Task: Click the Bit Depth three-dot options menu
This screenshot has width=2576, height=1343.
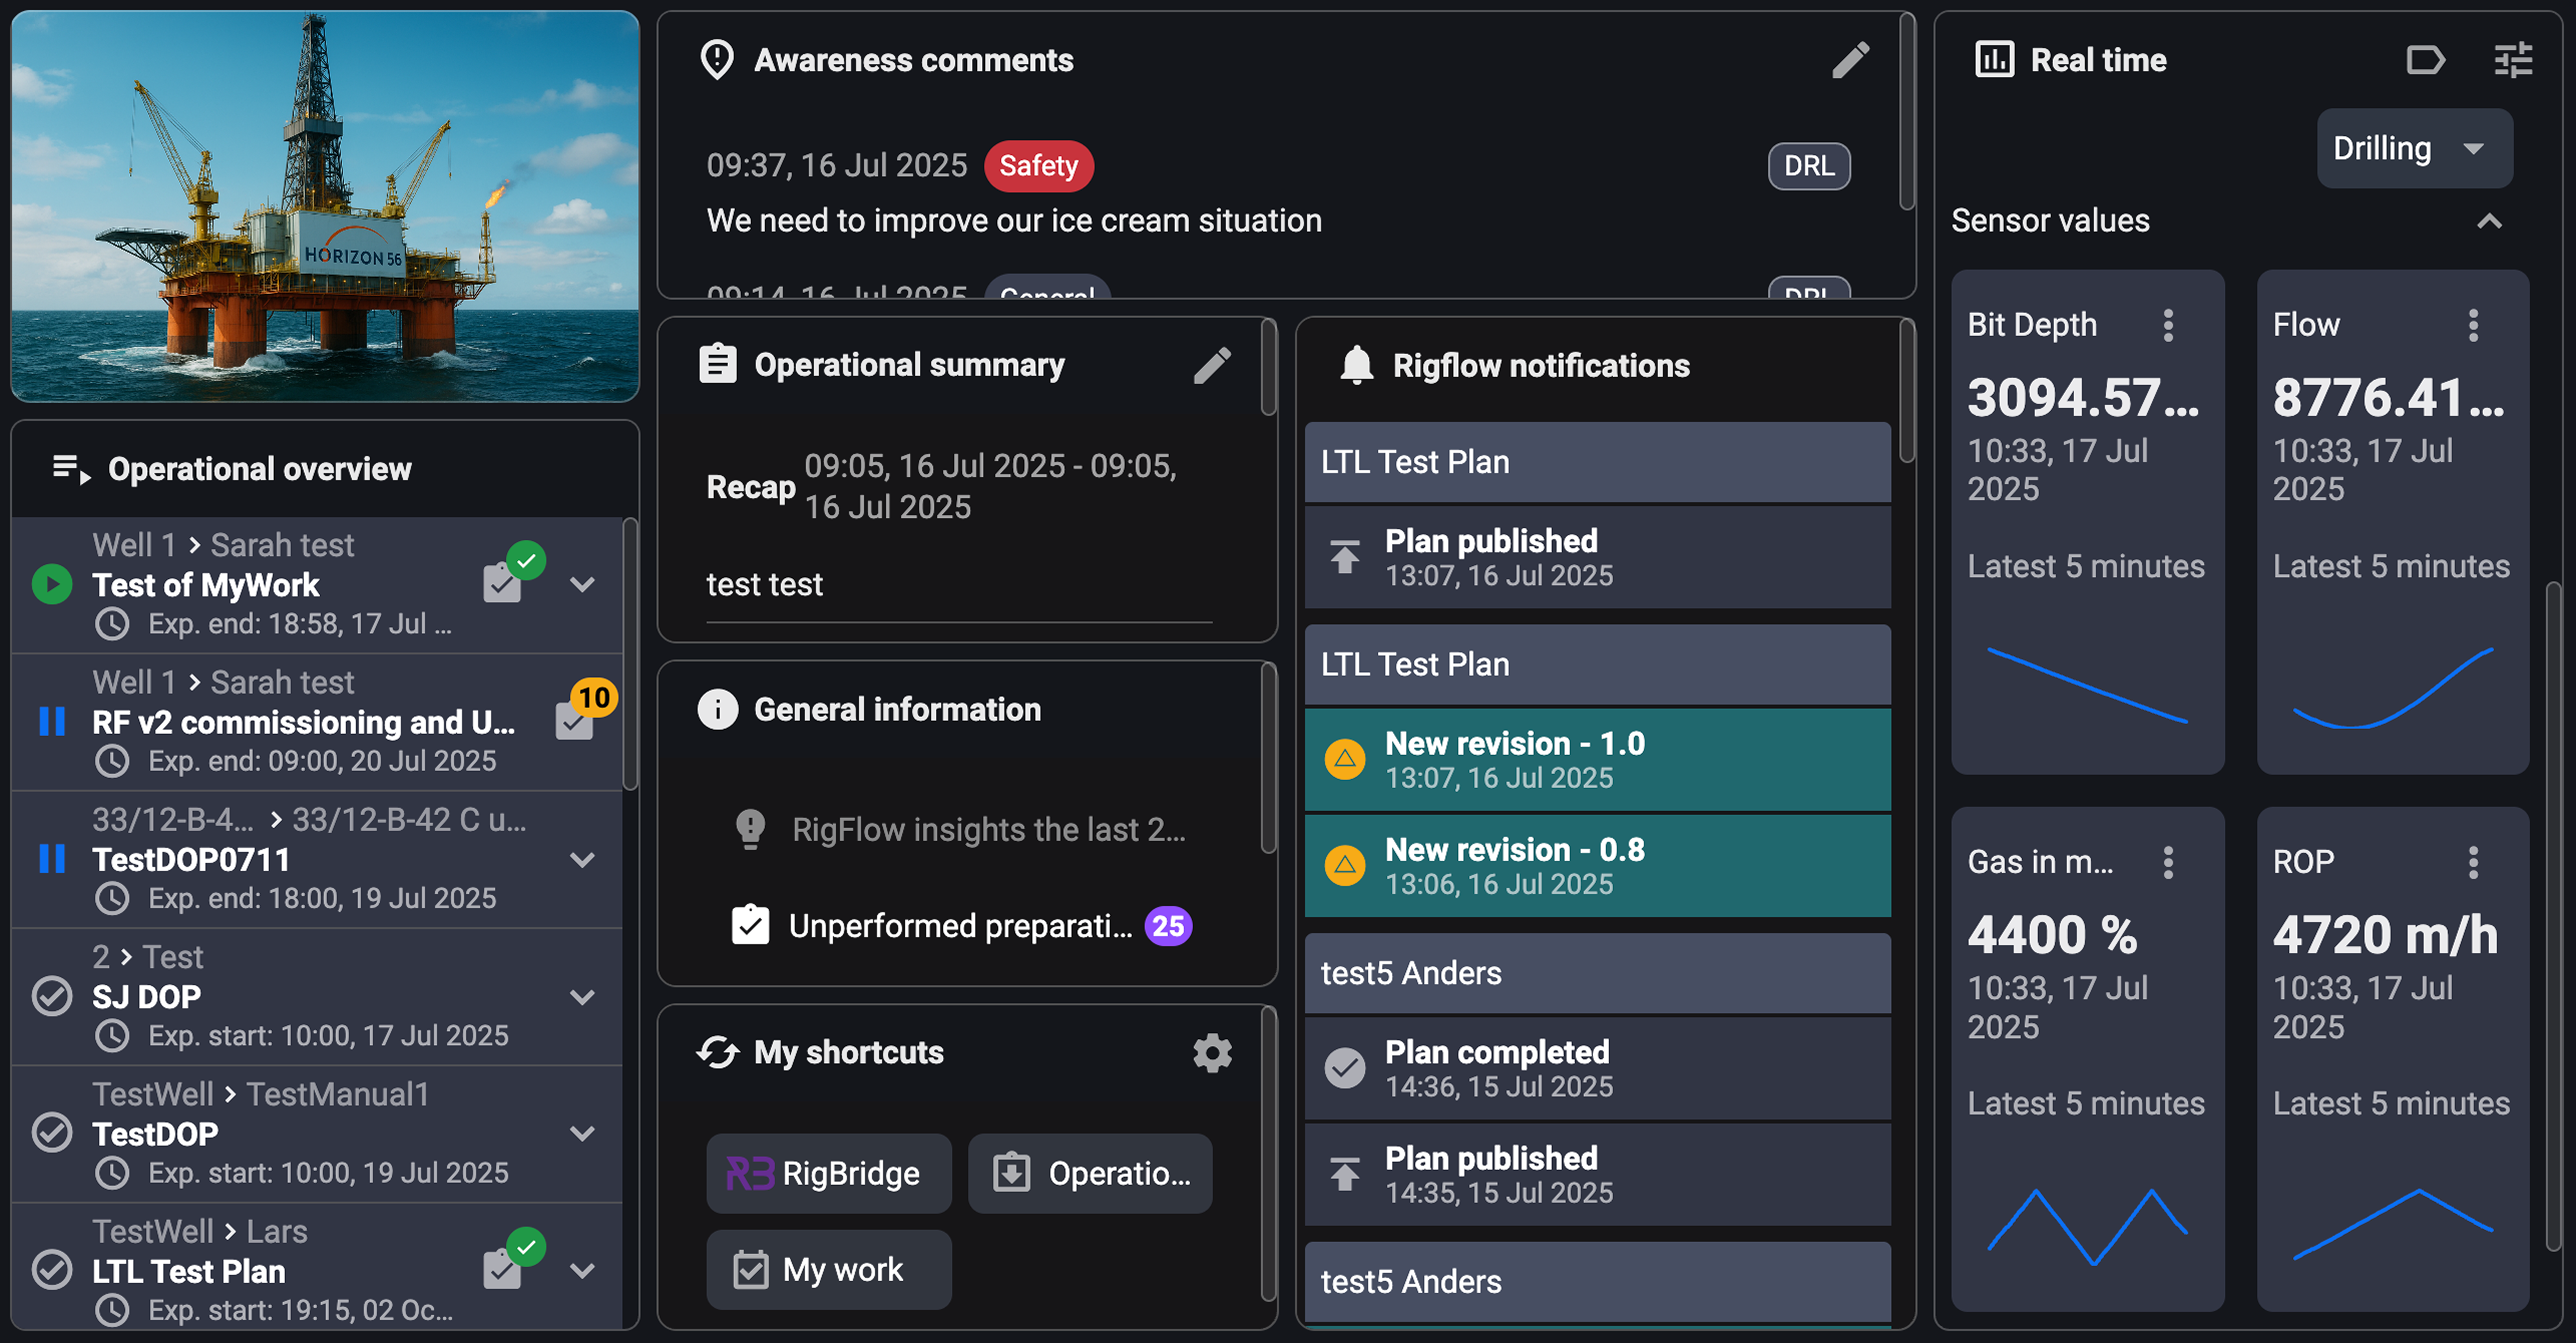Action: tap(2169, 325)
